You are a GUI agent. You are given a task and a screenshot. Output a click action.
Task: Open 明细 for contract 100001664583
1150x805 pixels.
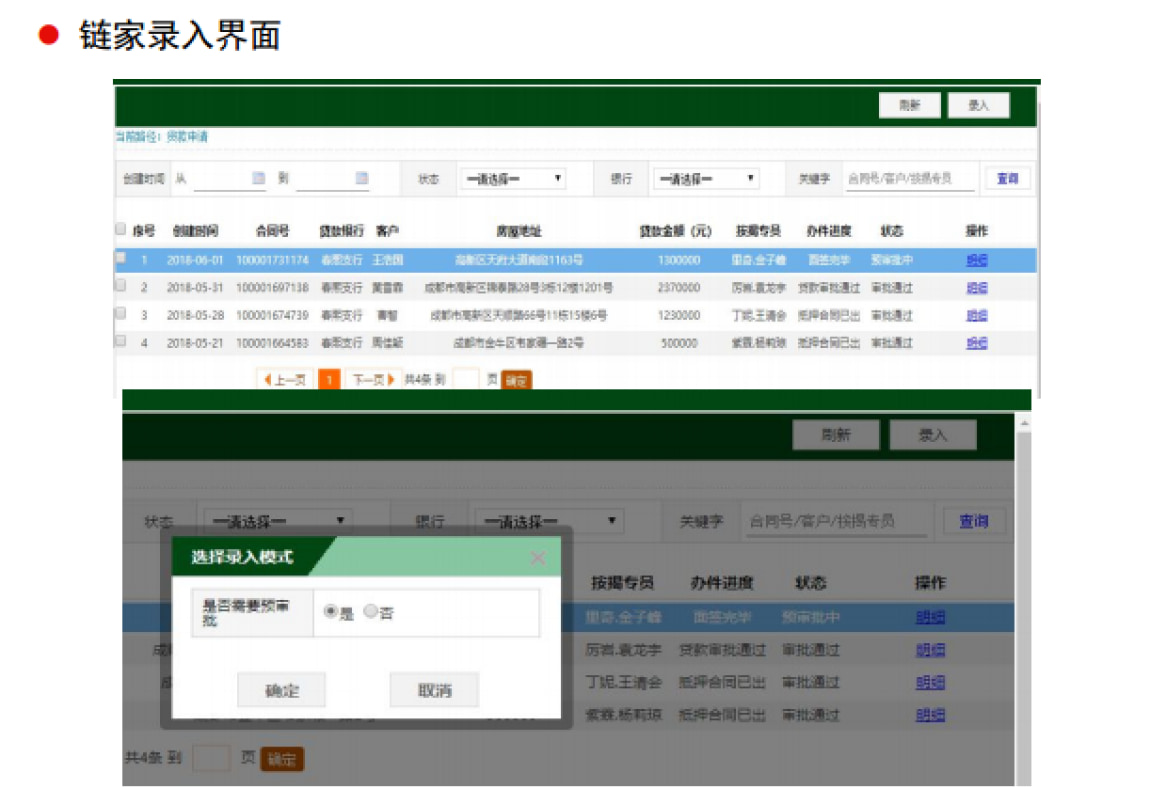(x=976, y=342)
